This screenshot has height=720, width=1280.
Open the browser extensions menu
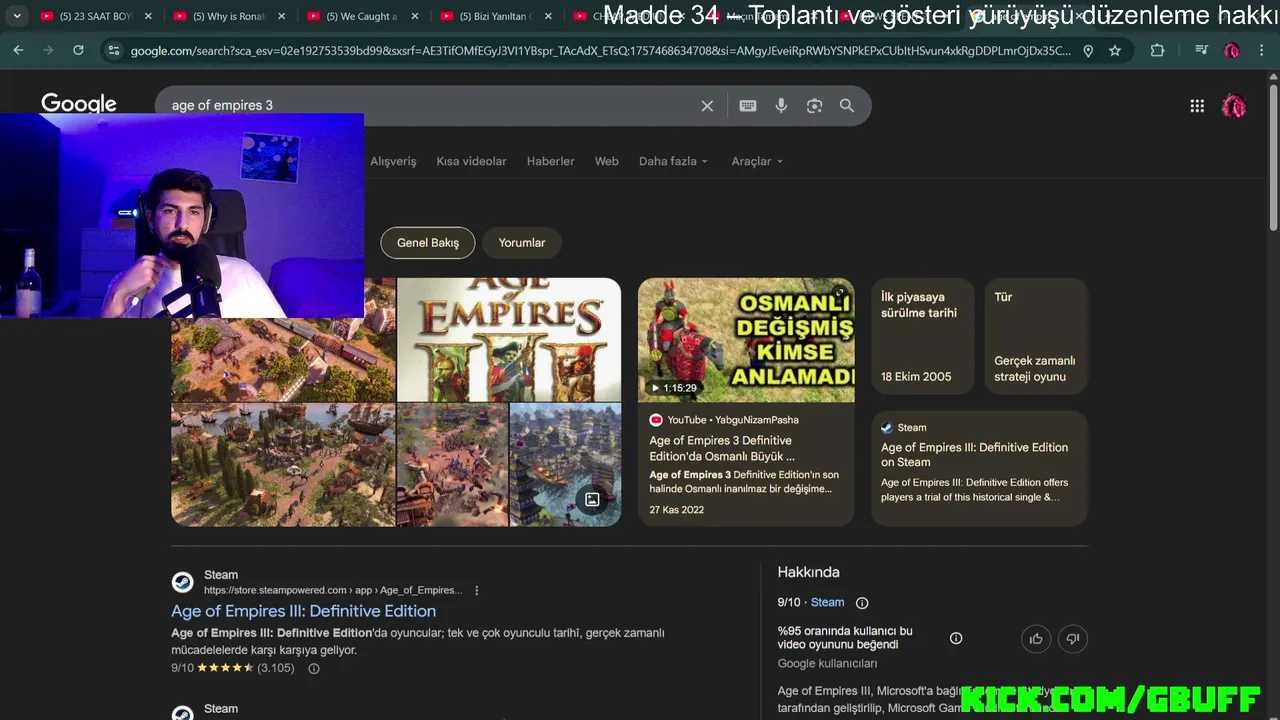[x=1157, y=51]
